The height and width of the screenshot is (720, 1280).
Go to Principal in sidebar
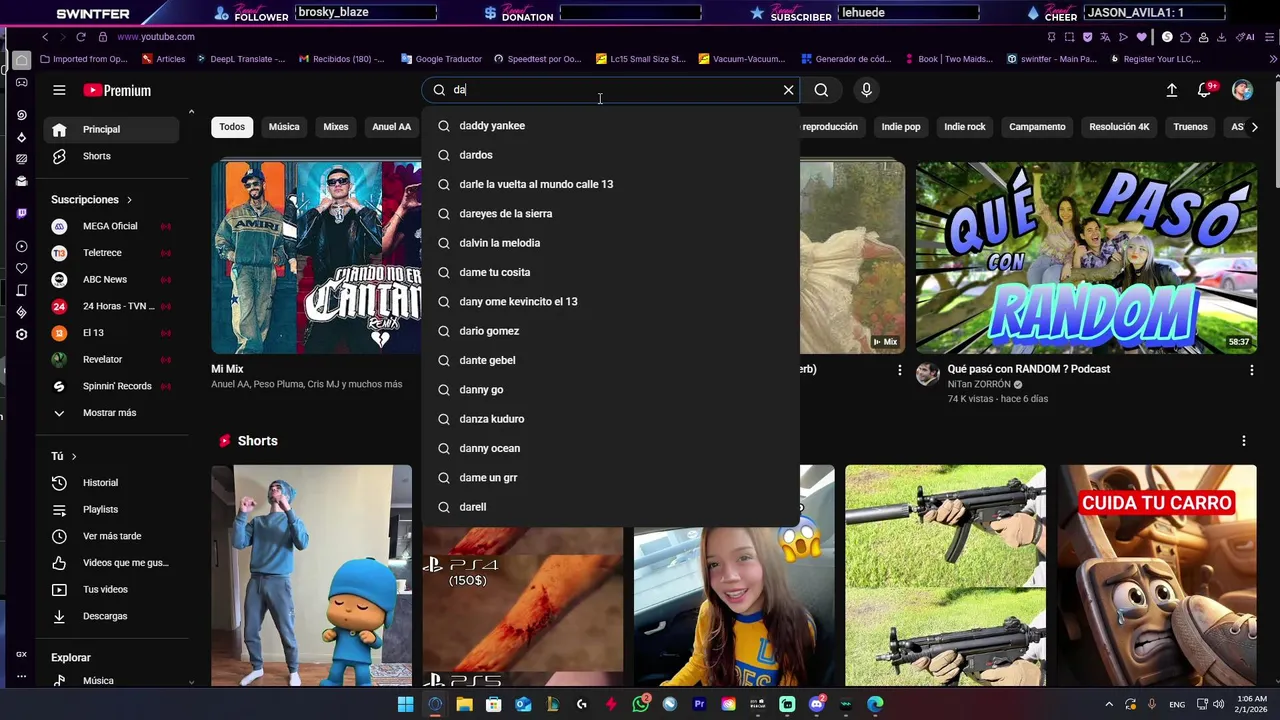pos(111,129)
